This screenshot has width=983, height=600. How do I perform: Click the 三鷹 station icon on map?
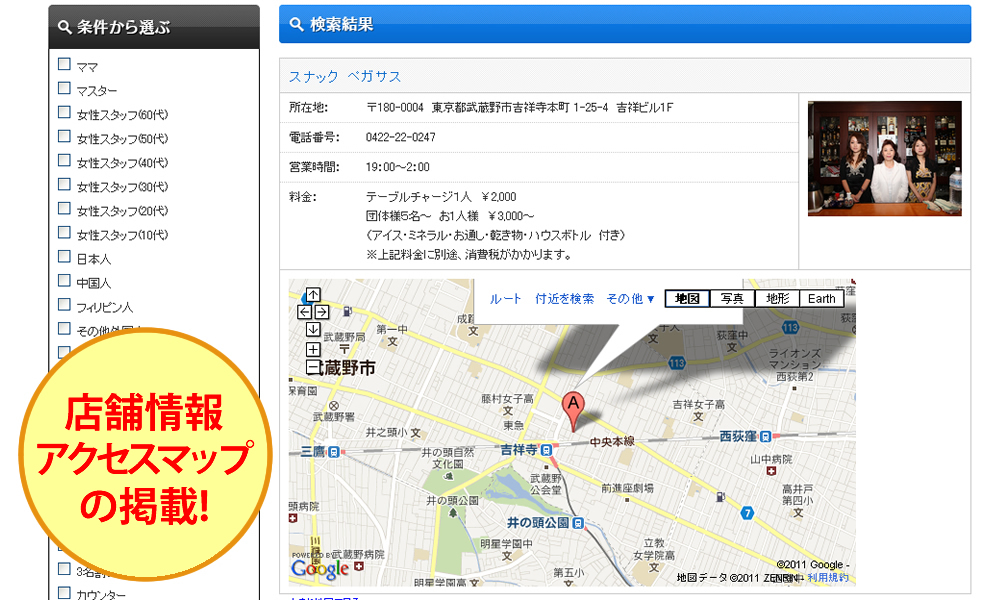click(334, 451)
